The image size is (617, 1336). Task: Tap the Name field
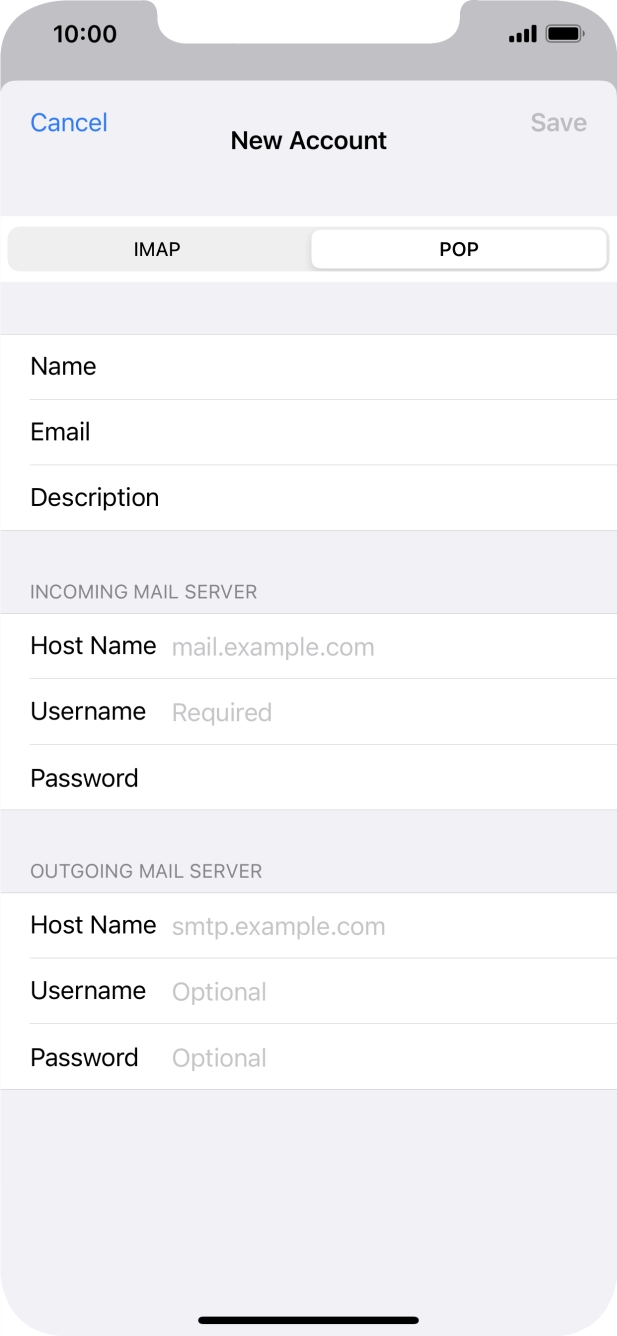pyautogui.click(x=308, y=367)
